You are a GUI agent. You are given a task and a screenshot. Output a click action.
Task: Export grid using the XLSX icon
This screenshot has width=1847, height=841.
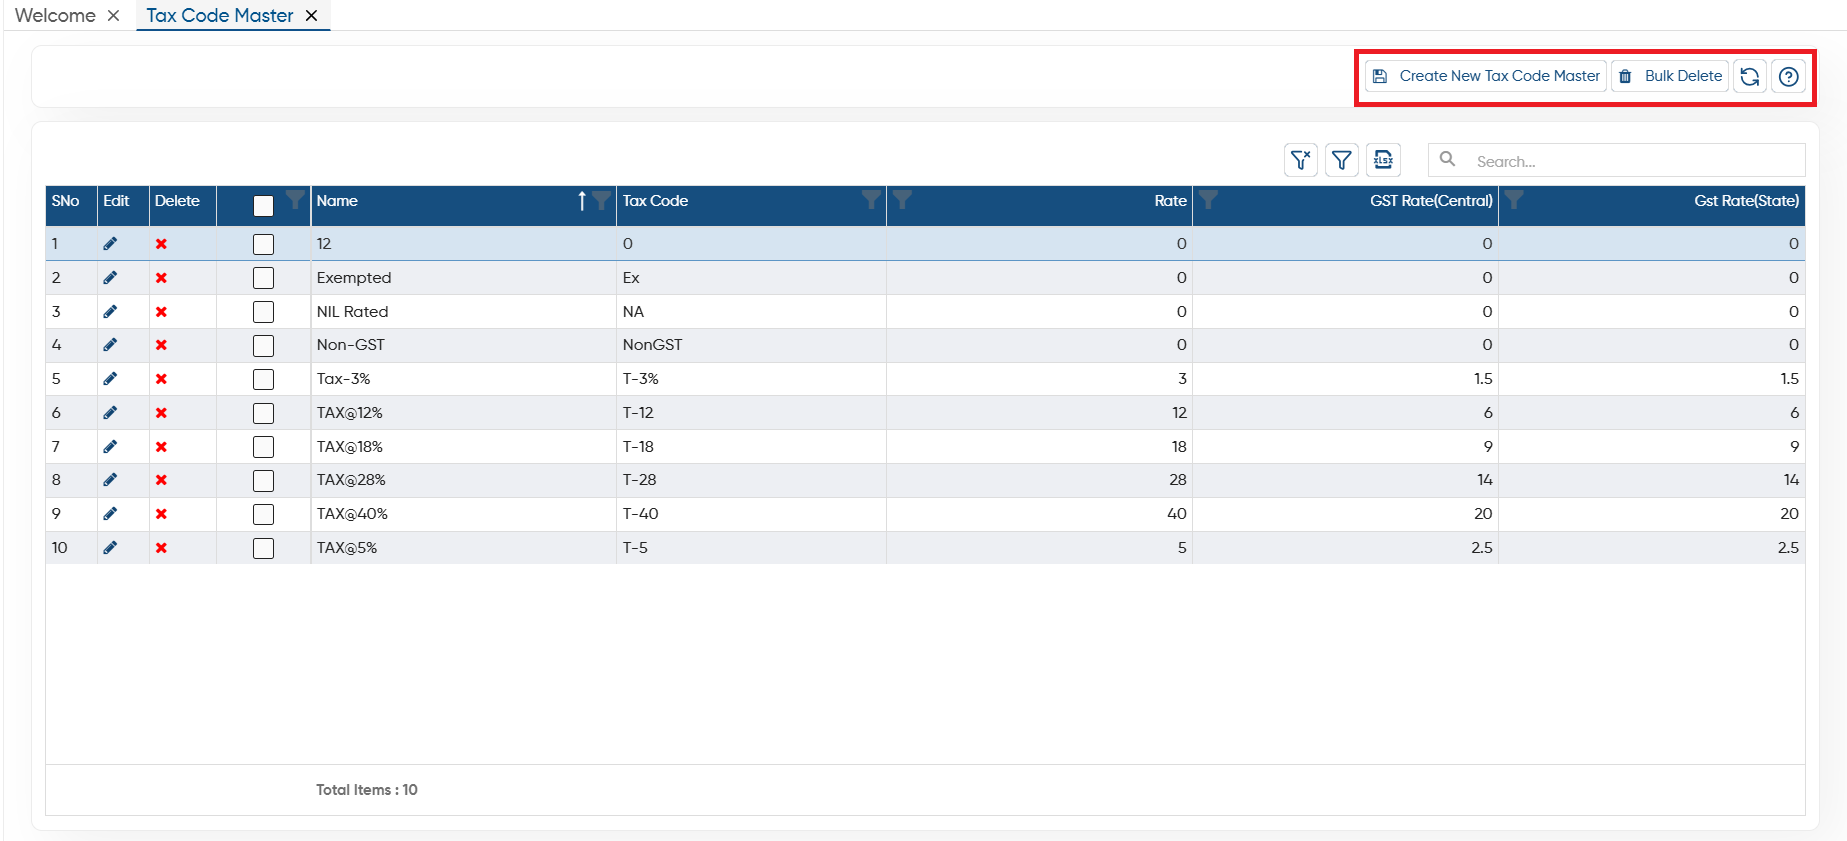point(1383,160)
